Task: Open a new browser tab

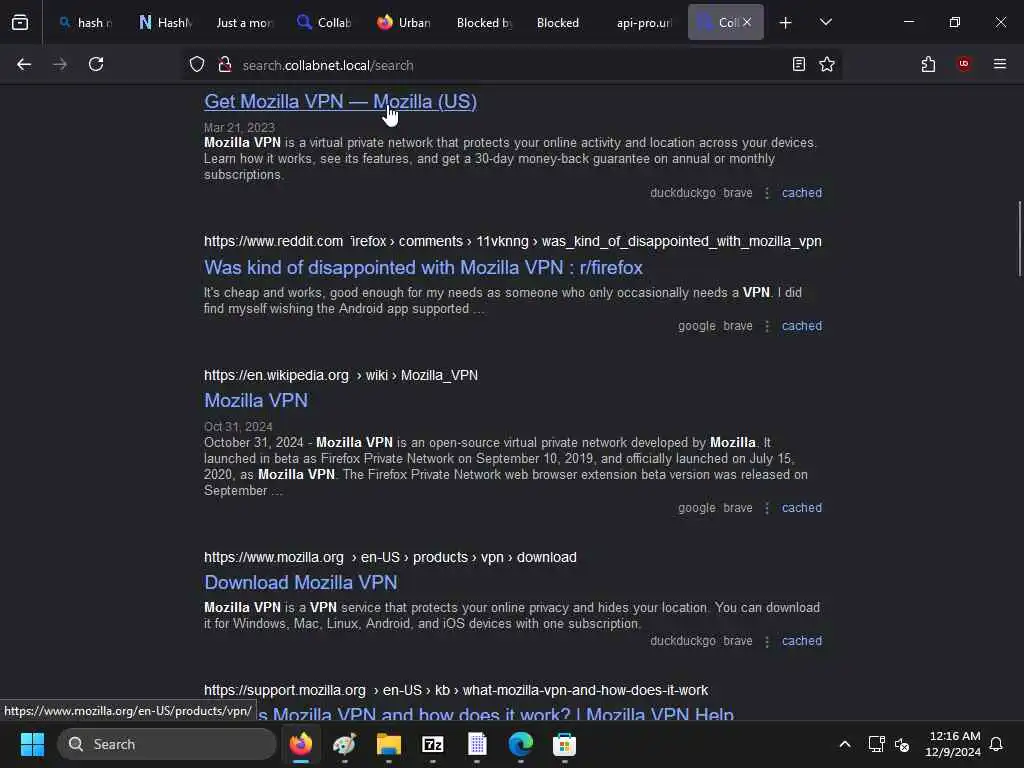Action: pyautogui.click(x=786, y=23)
